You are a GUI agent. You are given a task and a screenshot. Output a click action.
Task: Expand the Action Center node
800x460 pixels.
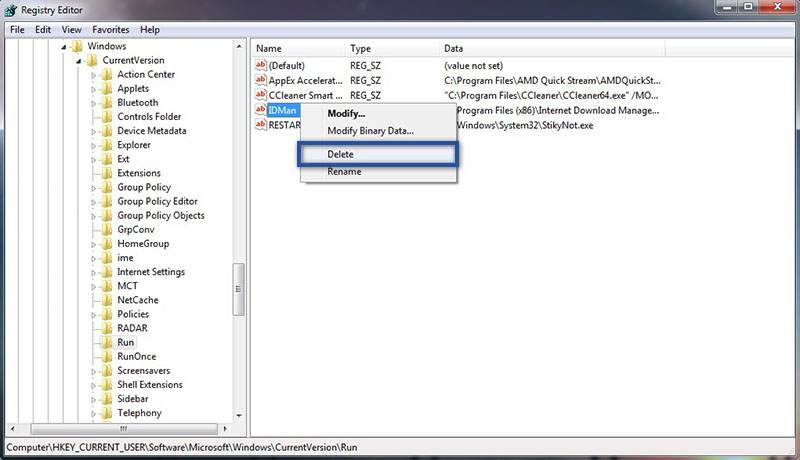click(x=93, y=75)
